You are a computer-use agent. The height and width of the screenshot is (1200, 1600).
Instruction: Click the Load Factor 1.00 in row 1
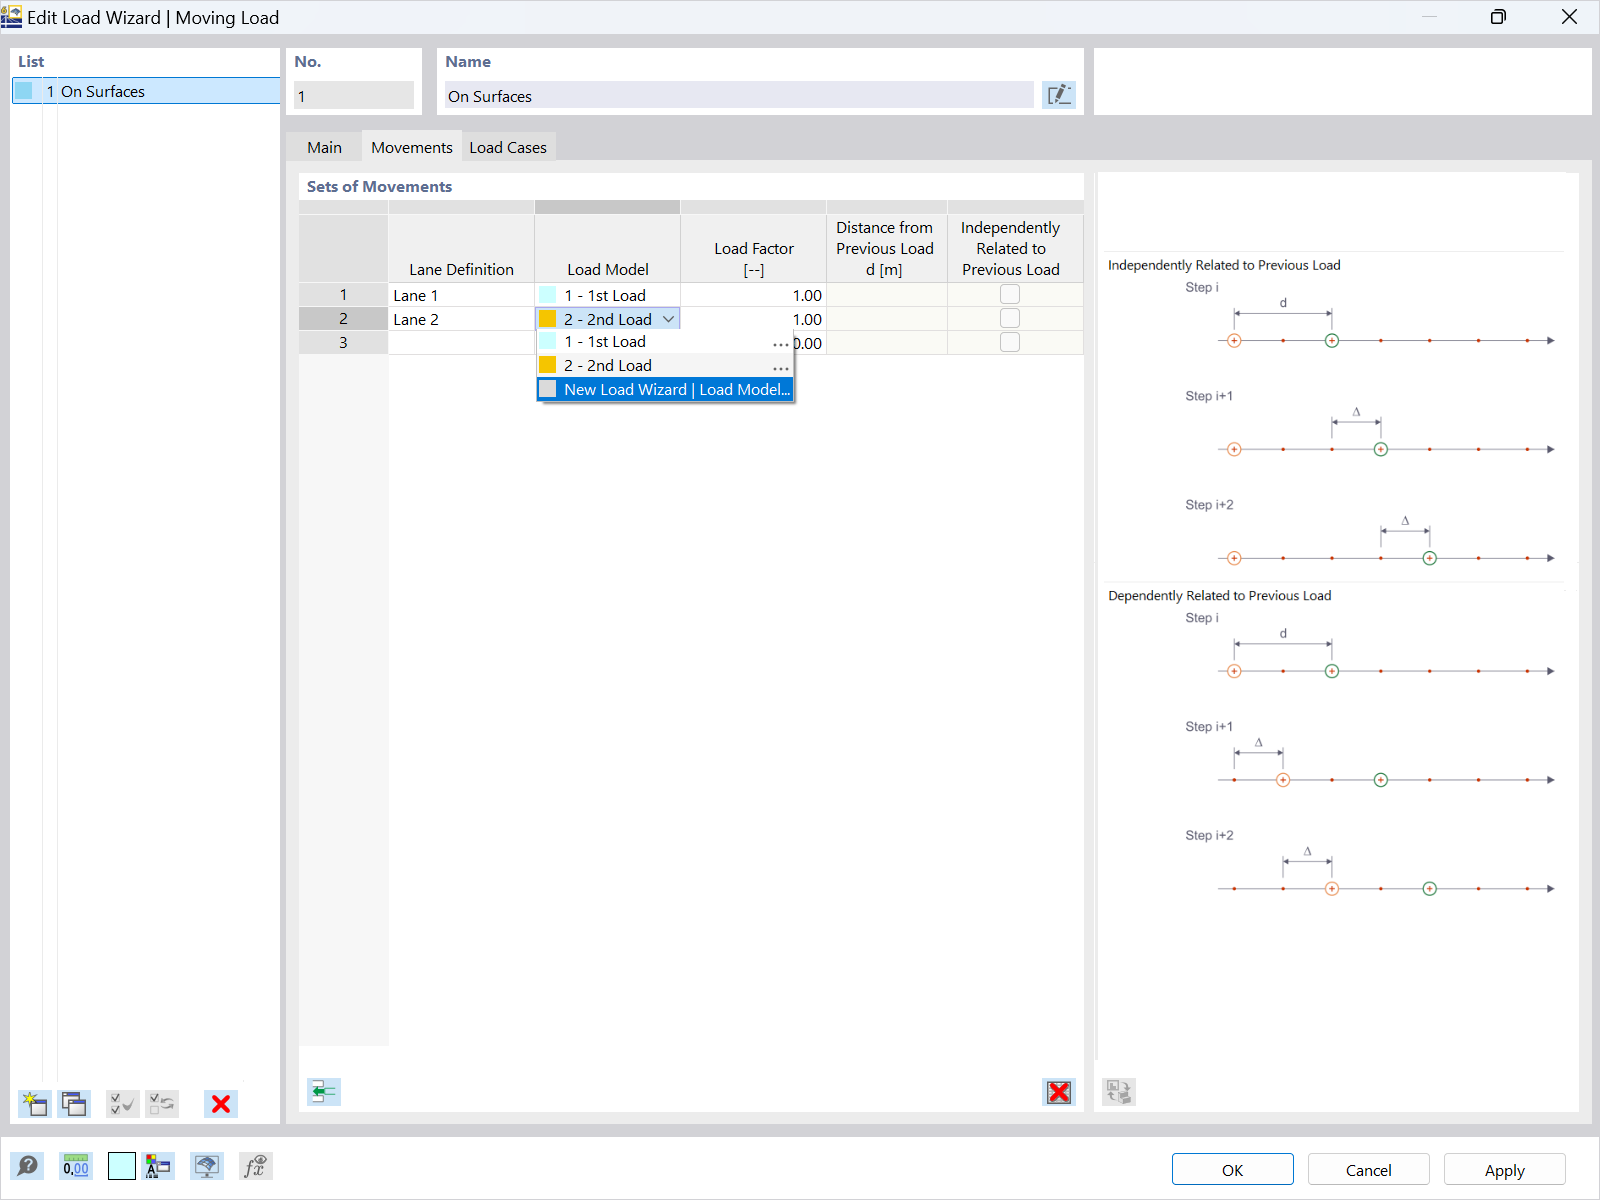tap(753, 295)
